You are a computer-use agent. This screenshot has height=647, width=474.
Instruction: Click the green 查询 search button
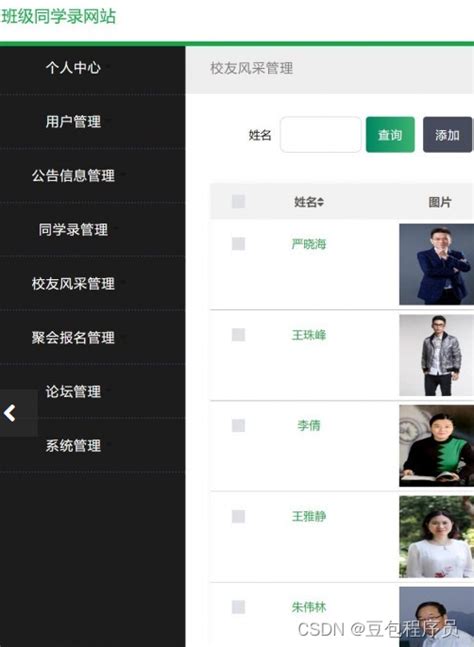390,135
